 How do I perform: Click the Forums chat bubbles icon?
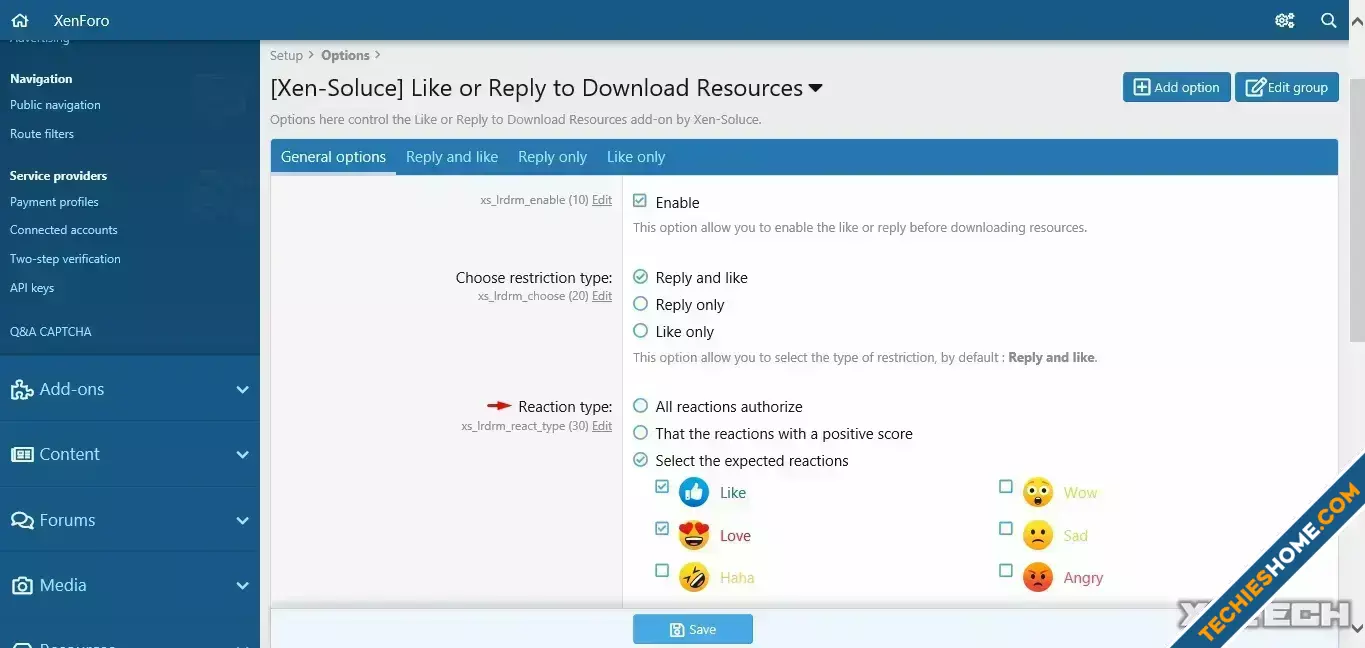pos(22,520)
